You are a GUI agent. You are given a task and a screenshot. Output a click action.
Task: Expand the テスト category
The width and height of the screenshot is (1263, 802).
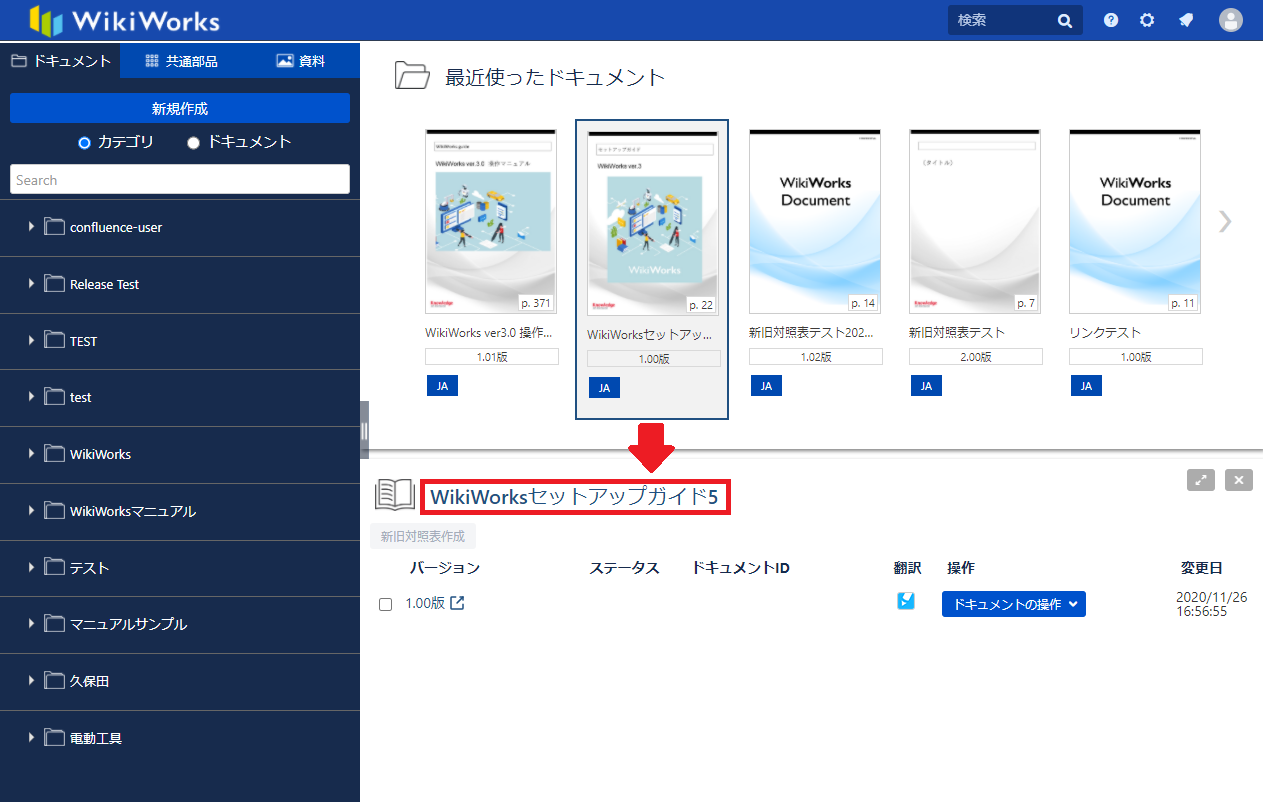point(31,568)
